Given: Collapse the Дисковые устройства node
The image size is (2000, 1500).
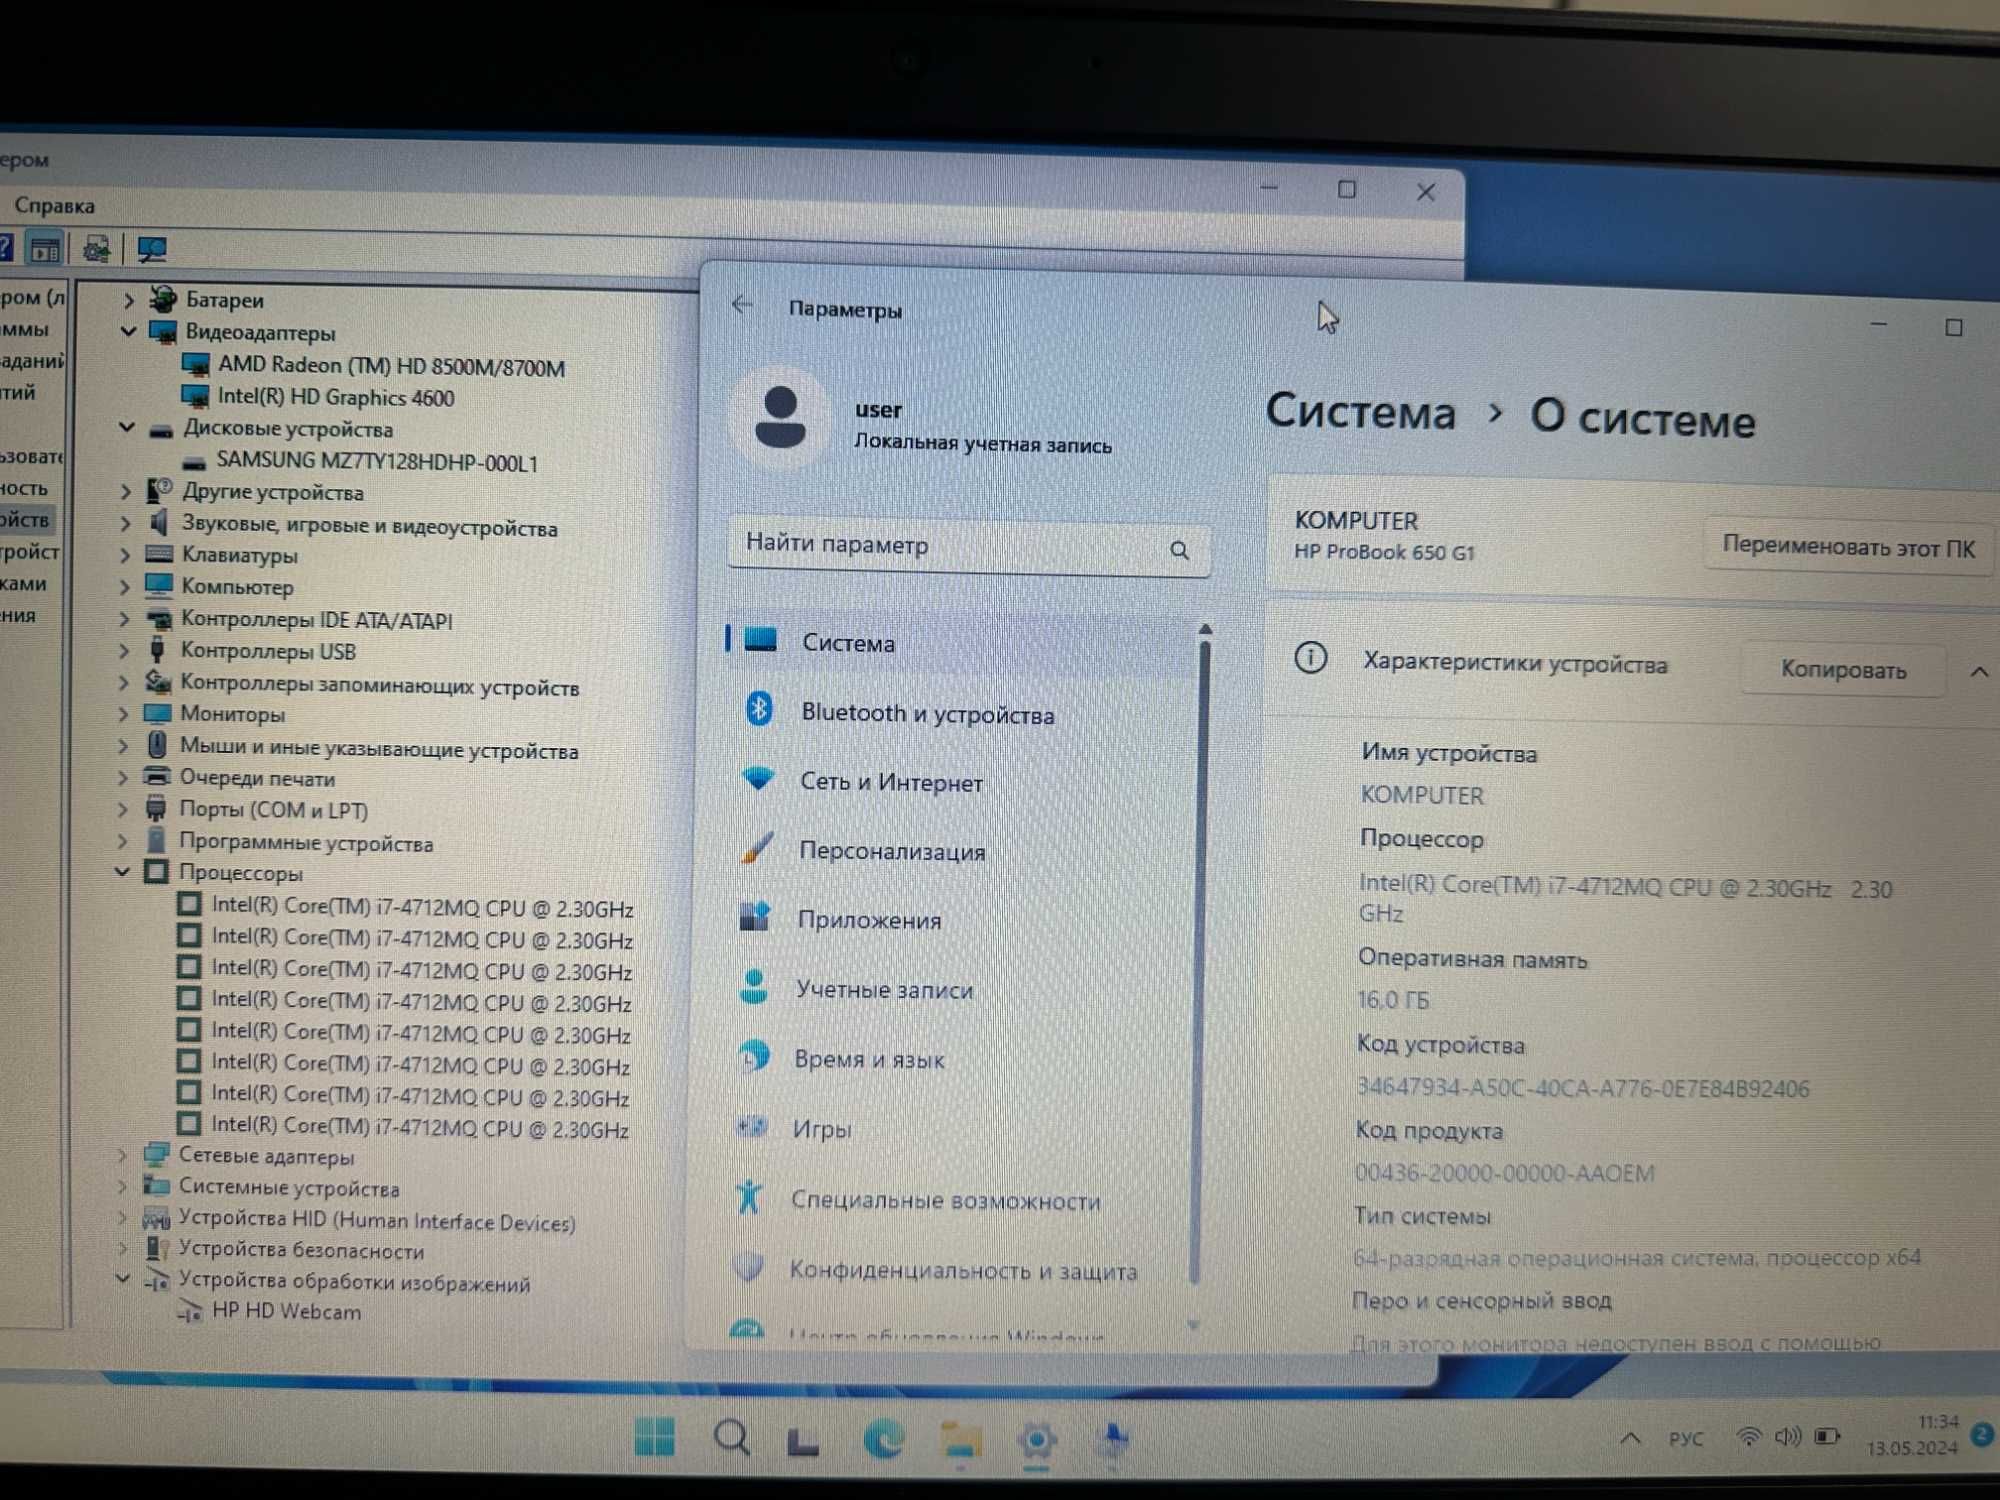Looking at the screenshot, I should click(127, 428).
